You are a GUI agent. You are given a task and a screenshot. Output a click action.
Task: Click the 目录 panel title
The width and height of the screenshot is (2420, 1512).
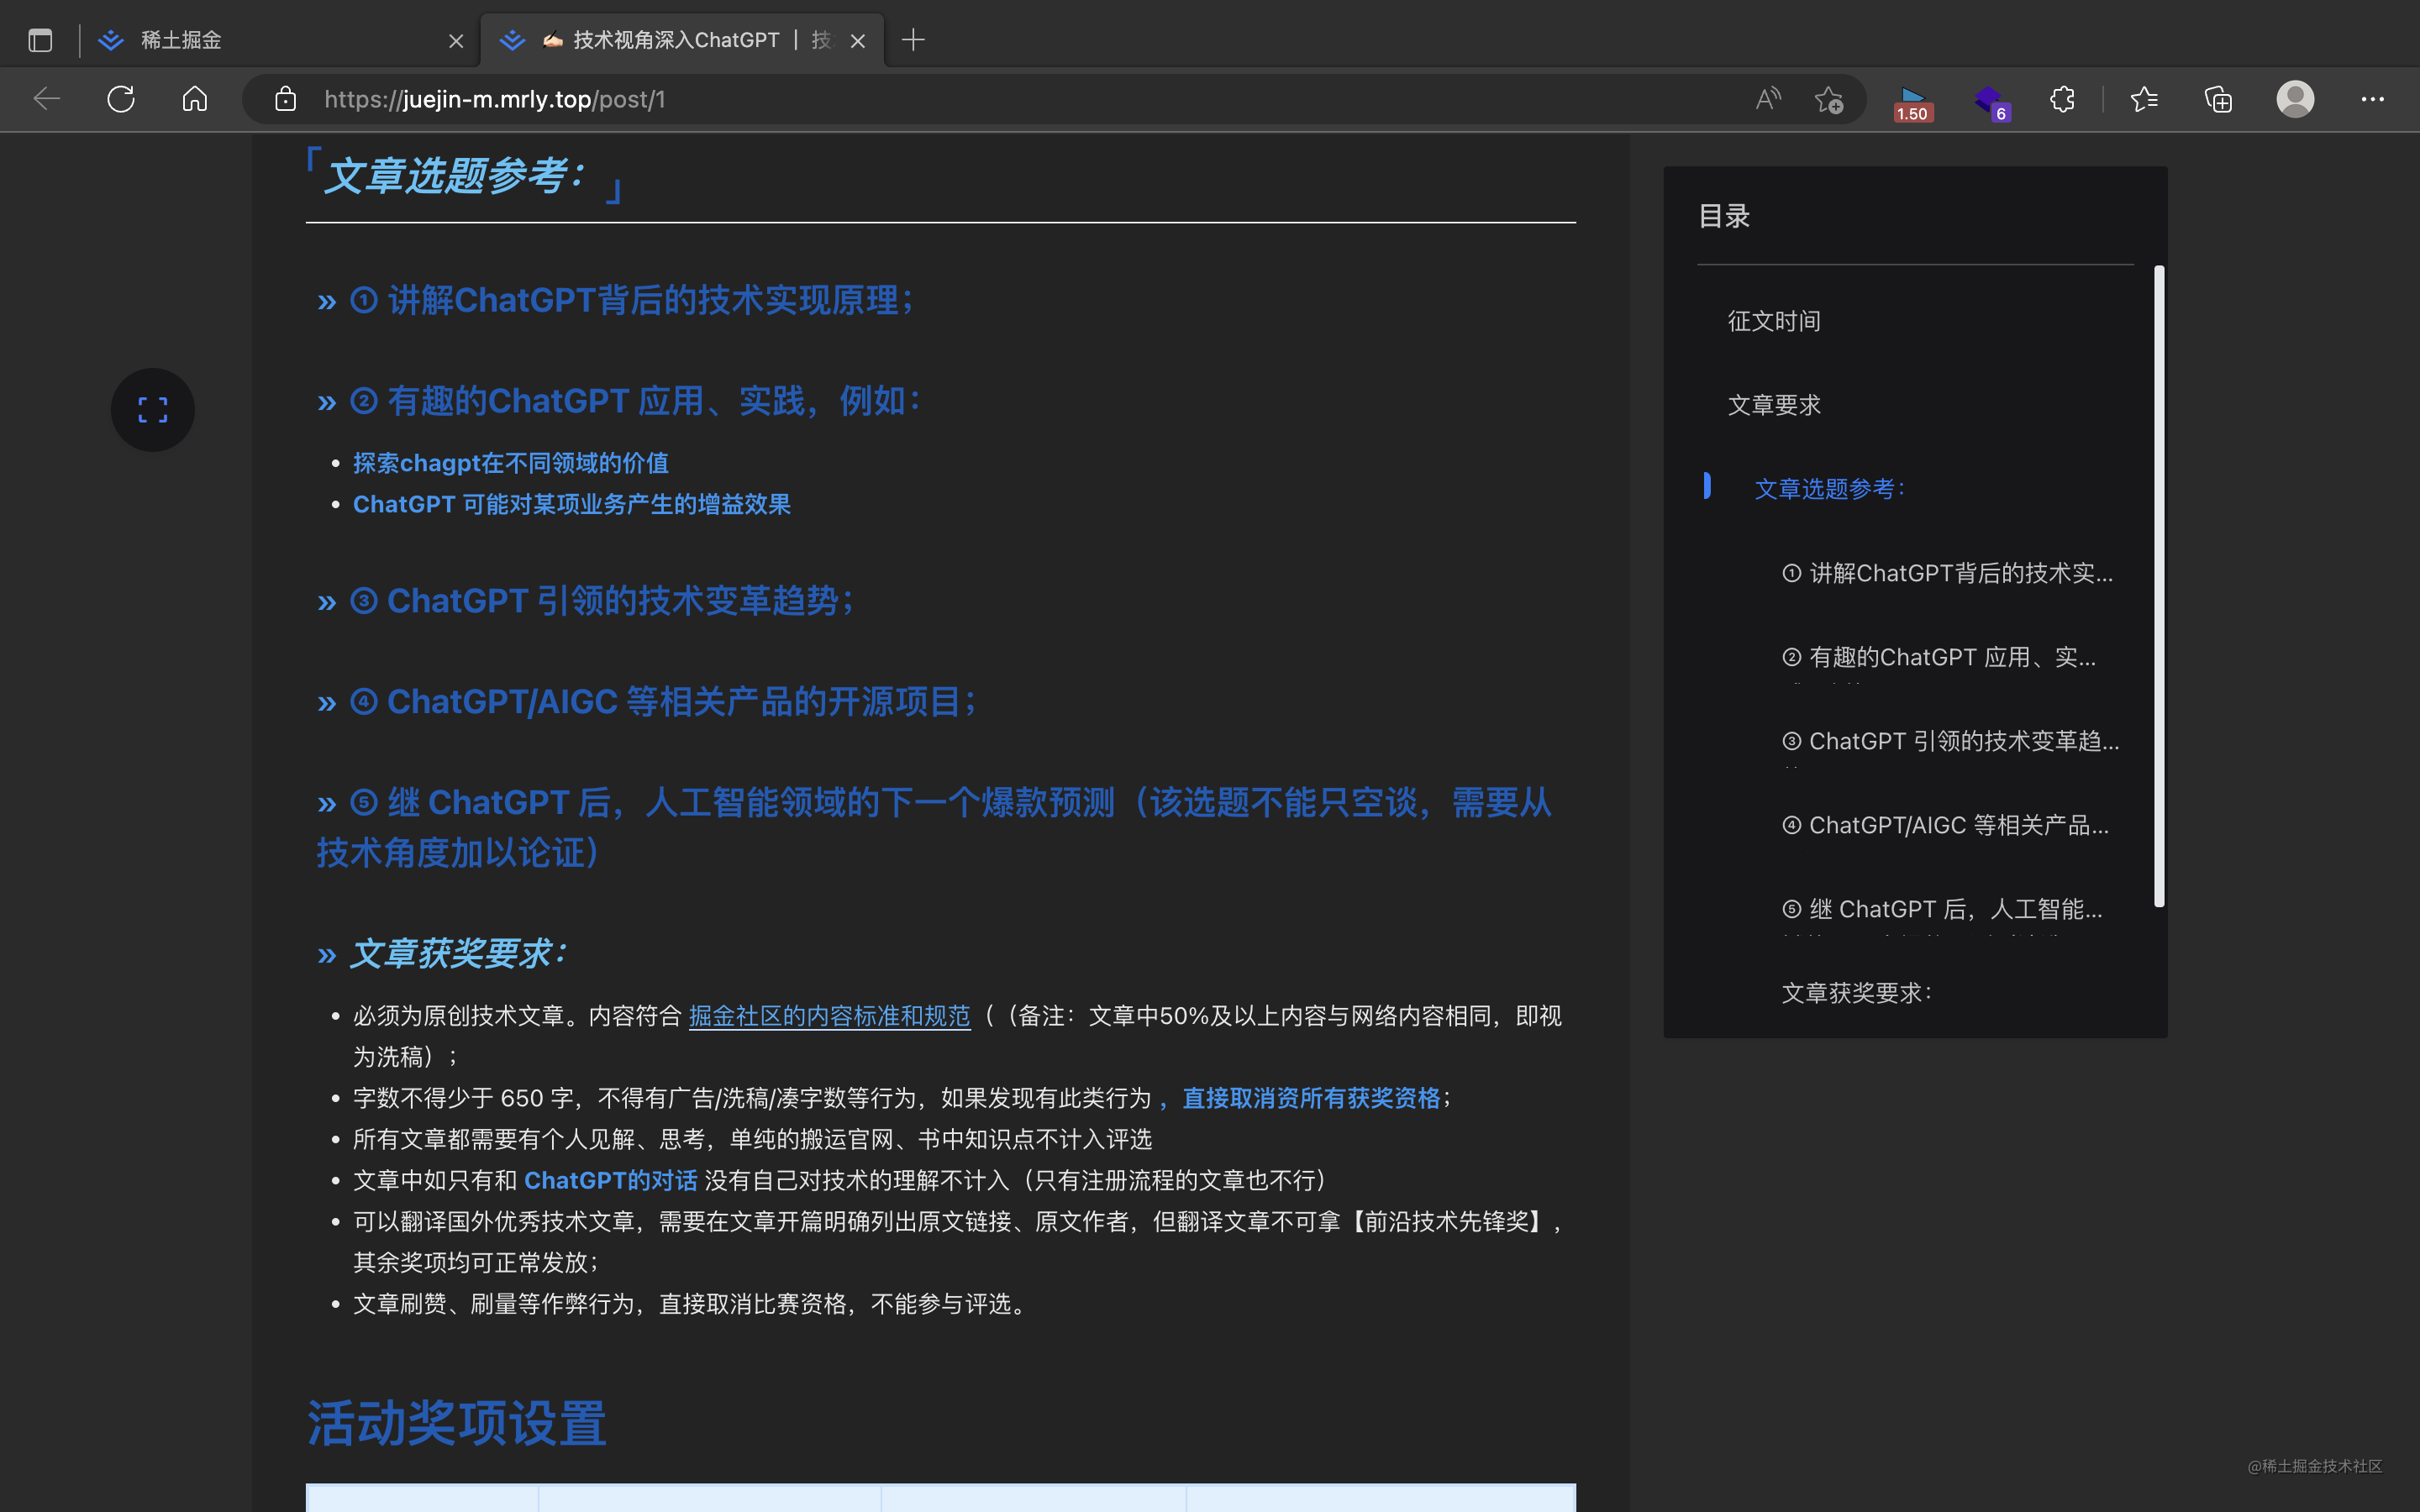point(1724,216)
